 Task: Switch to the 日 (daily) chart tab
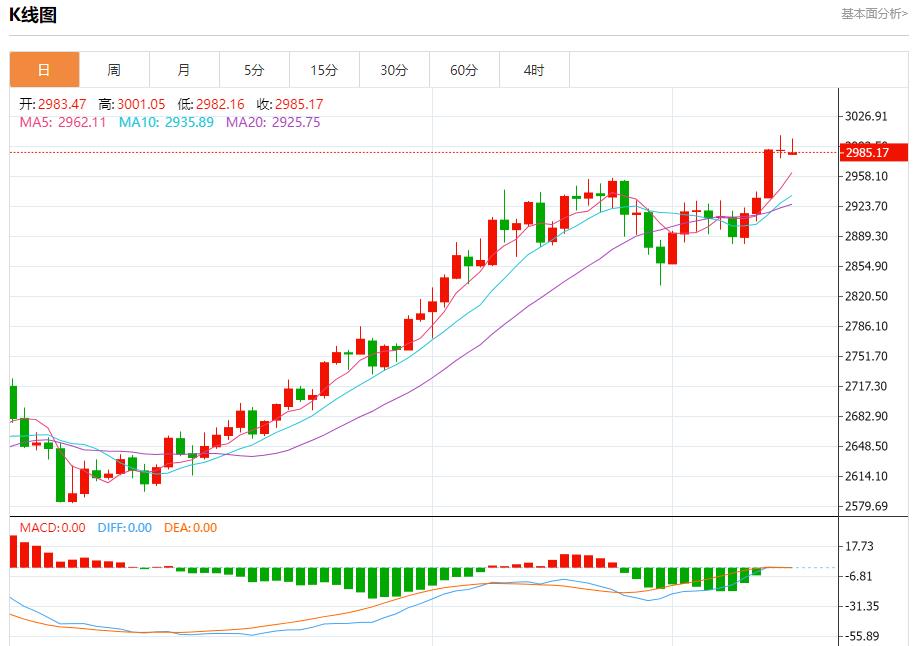click(x=44, y=70)
